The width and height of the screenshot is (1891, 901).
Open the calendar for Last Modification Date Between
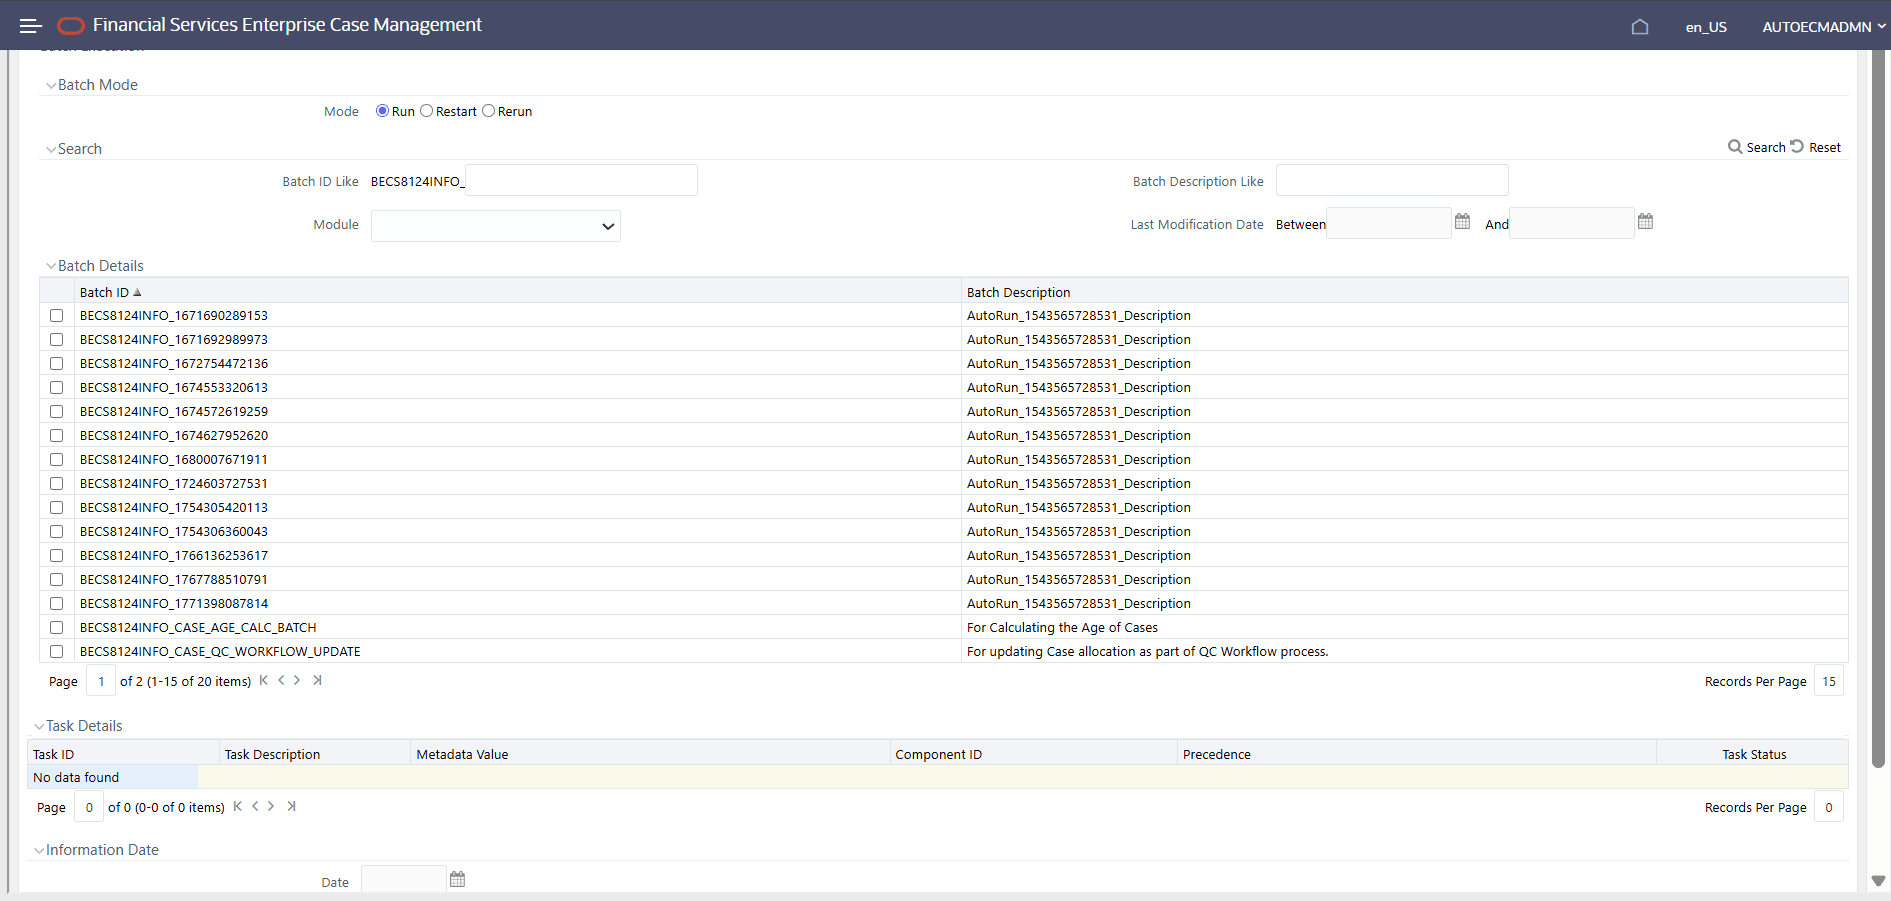1462,221
